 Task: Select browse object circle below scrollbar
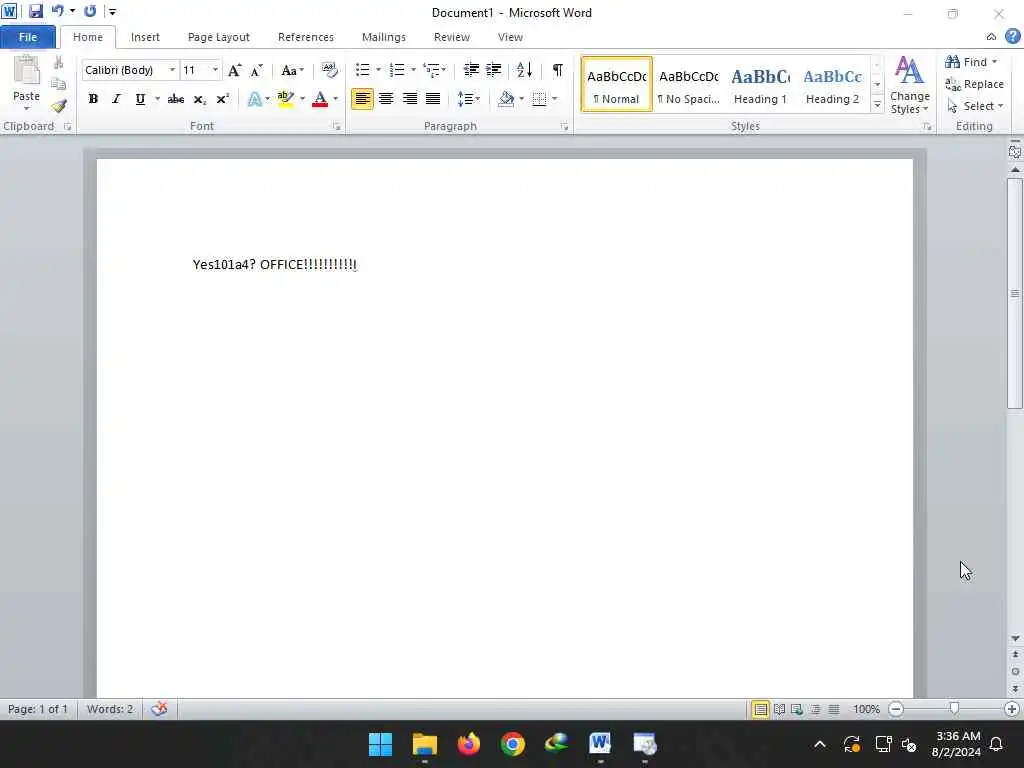pos(1015,671)
